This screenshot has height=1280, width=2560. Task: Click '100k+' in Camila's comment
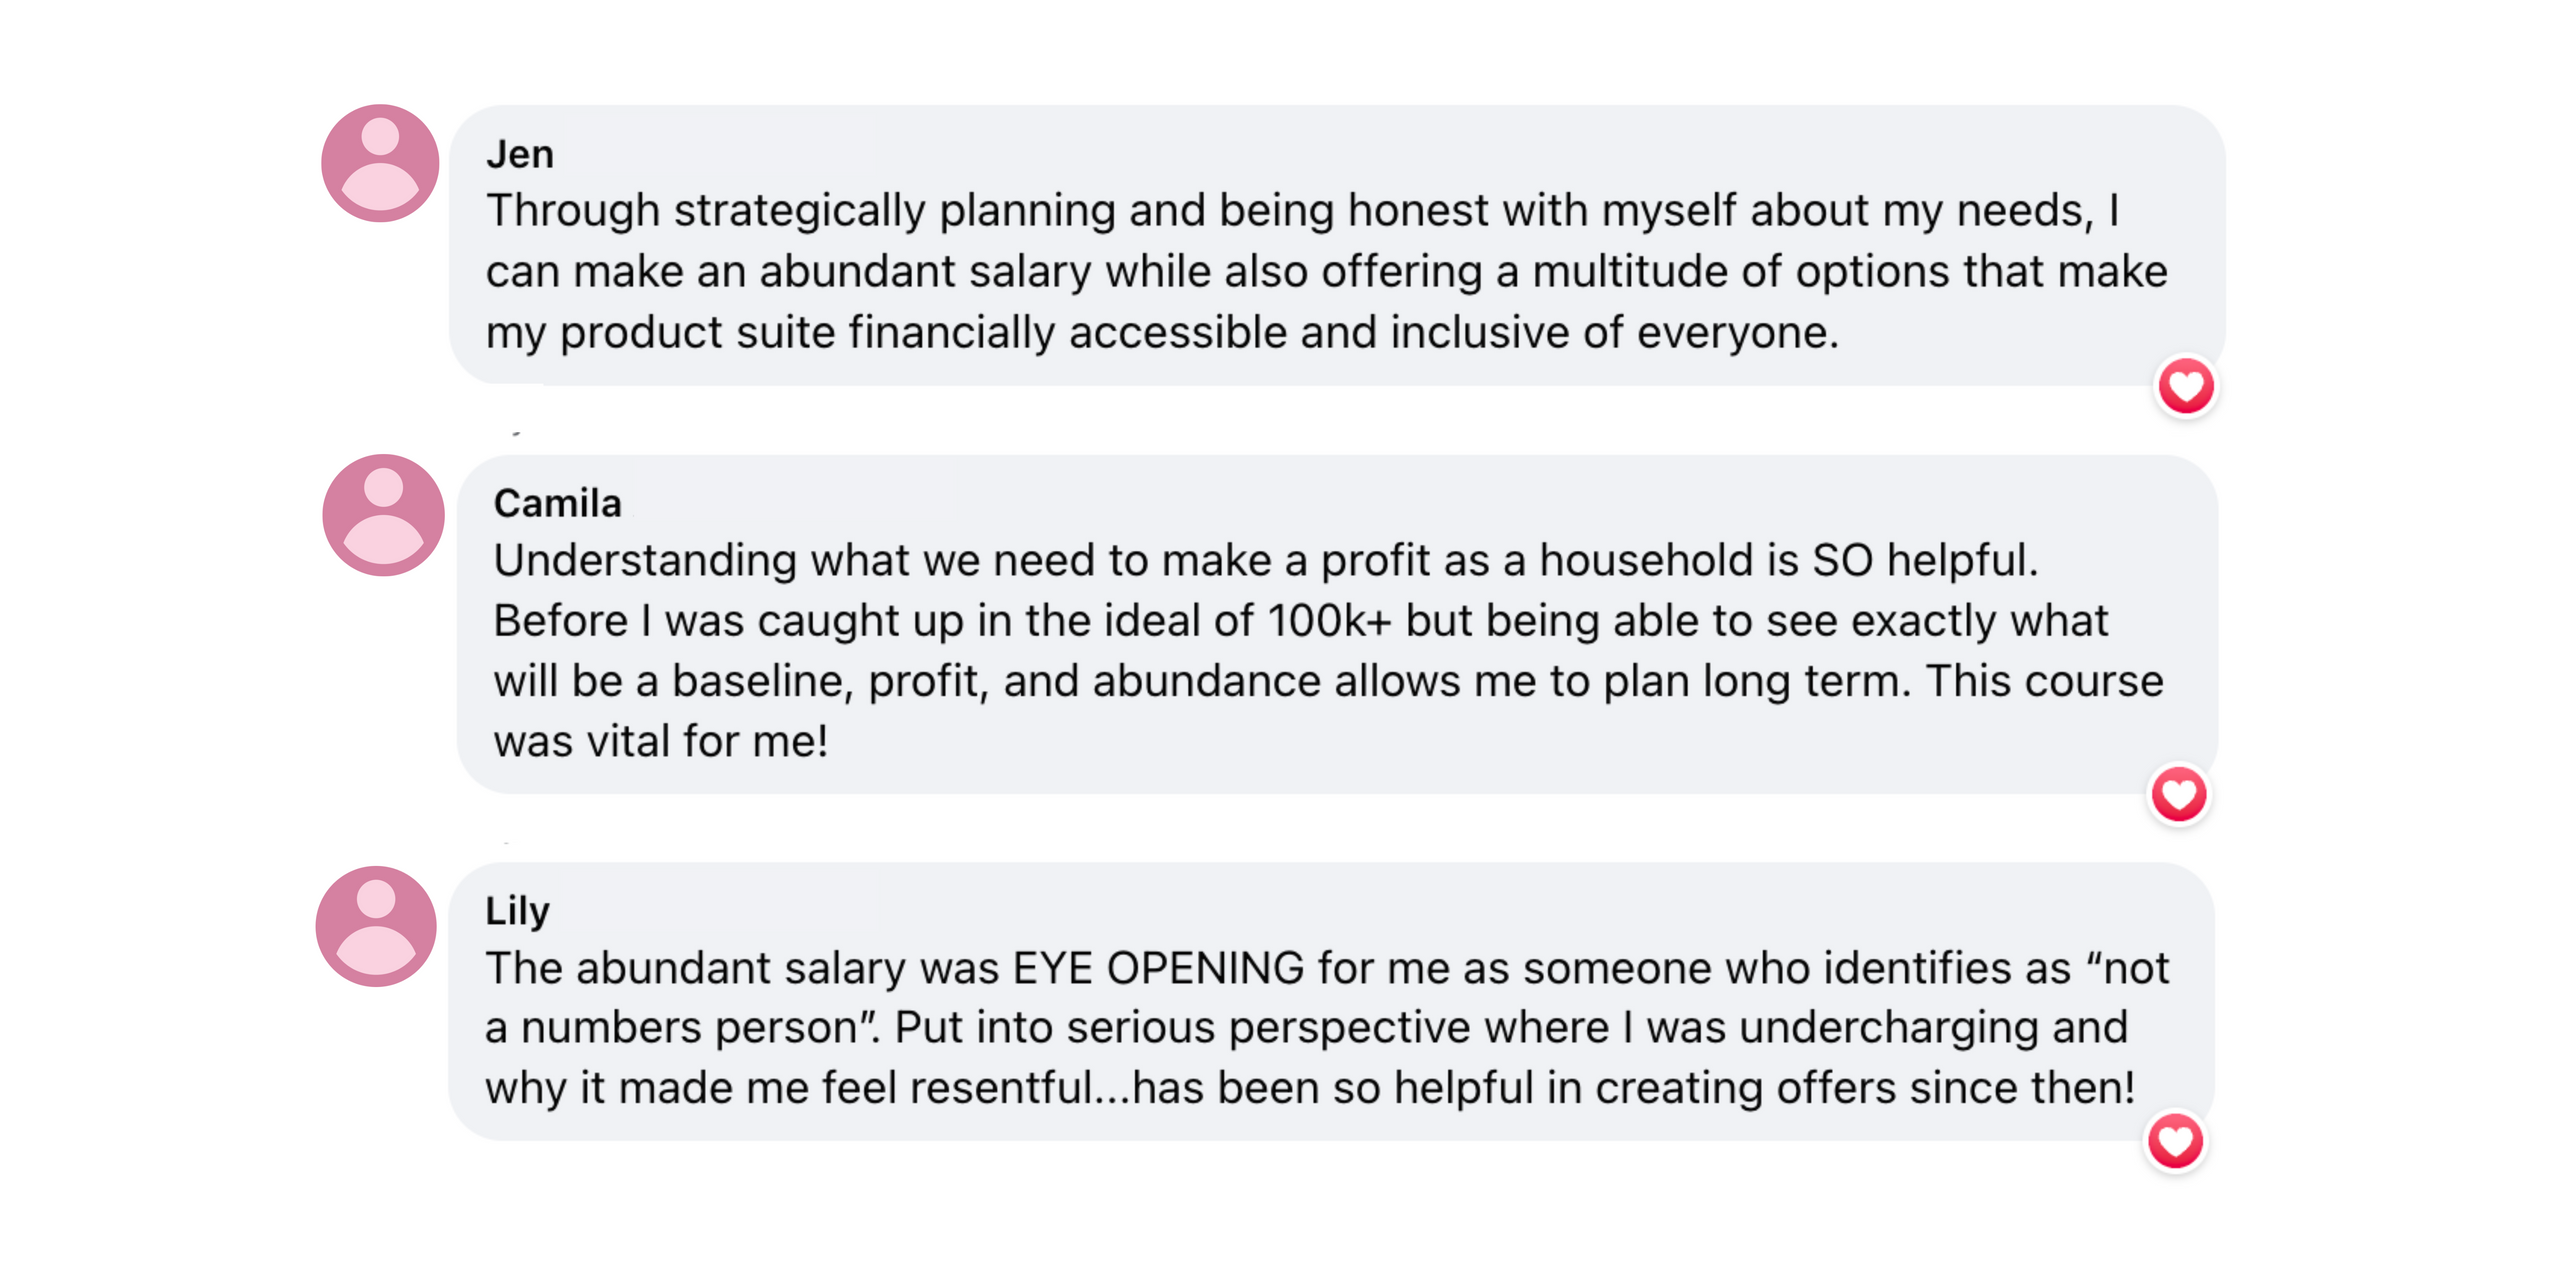[1329, 620]
